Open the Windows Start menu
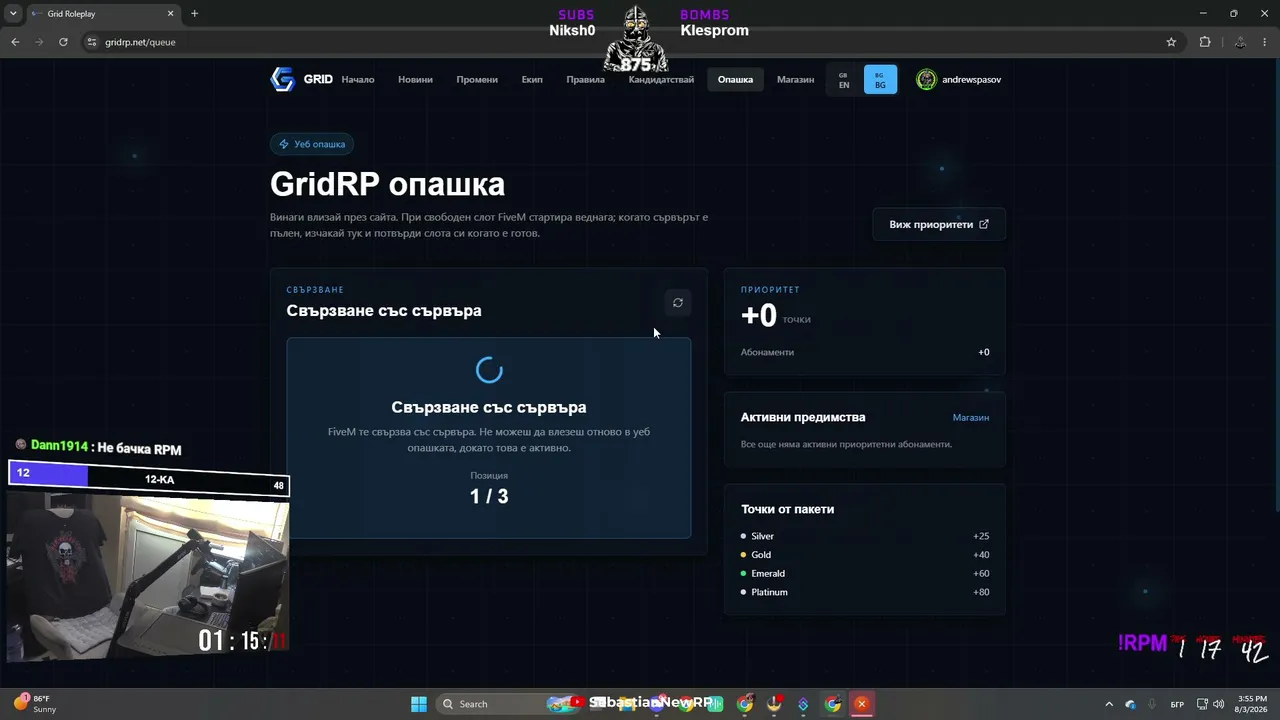This screenshot has height=720, width=1280. [419, 704]
